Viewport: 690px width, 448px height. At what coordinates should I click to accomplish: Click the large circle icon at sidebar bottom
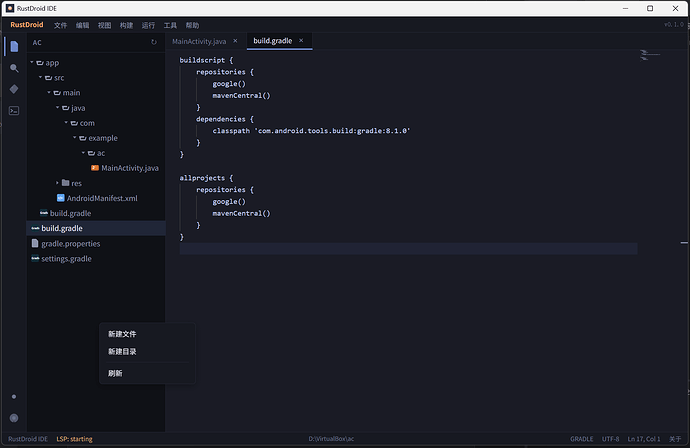14,418
